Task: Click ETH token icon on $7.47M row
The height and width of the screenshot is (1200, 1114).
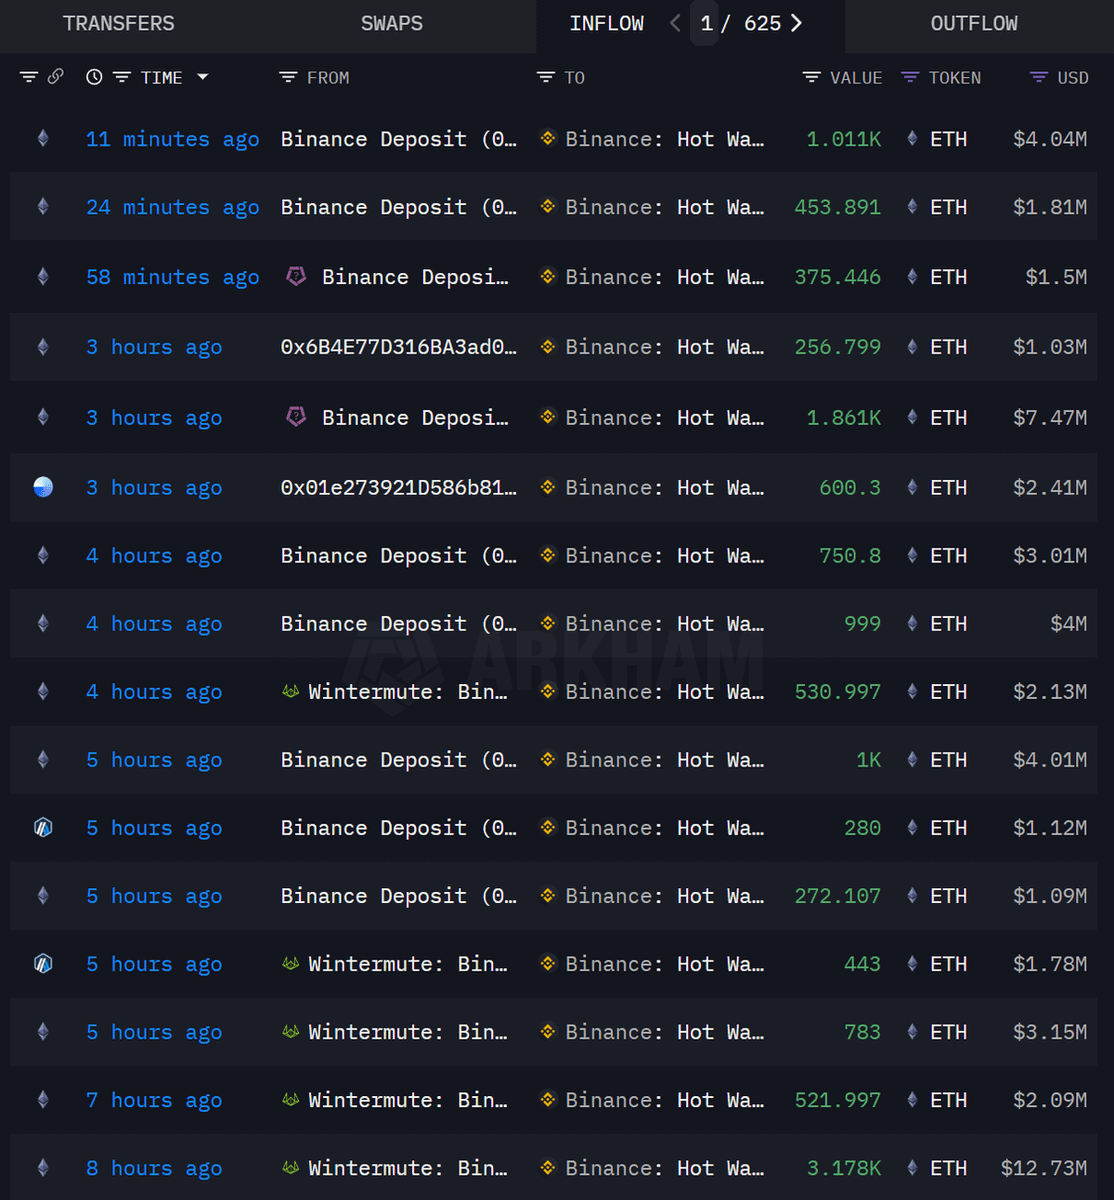Action: tap(912, 417)
